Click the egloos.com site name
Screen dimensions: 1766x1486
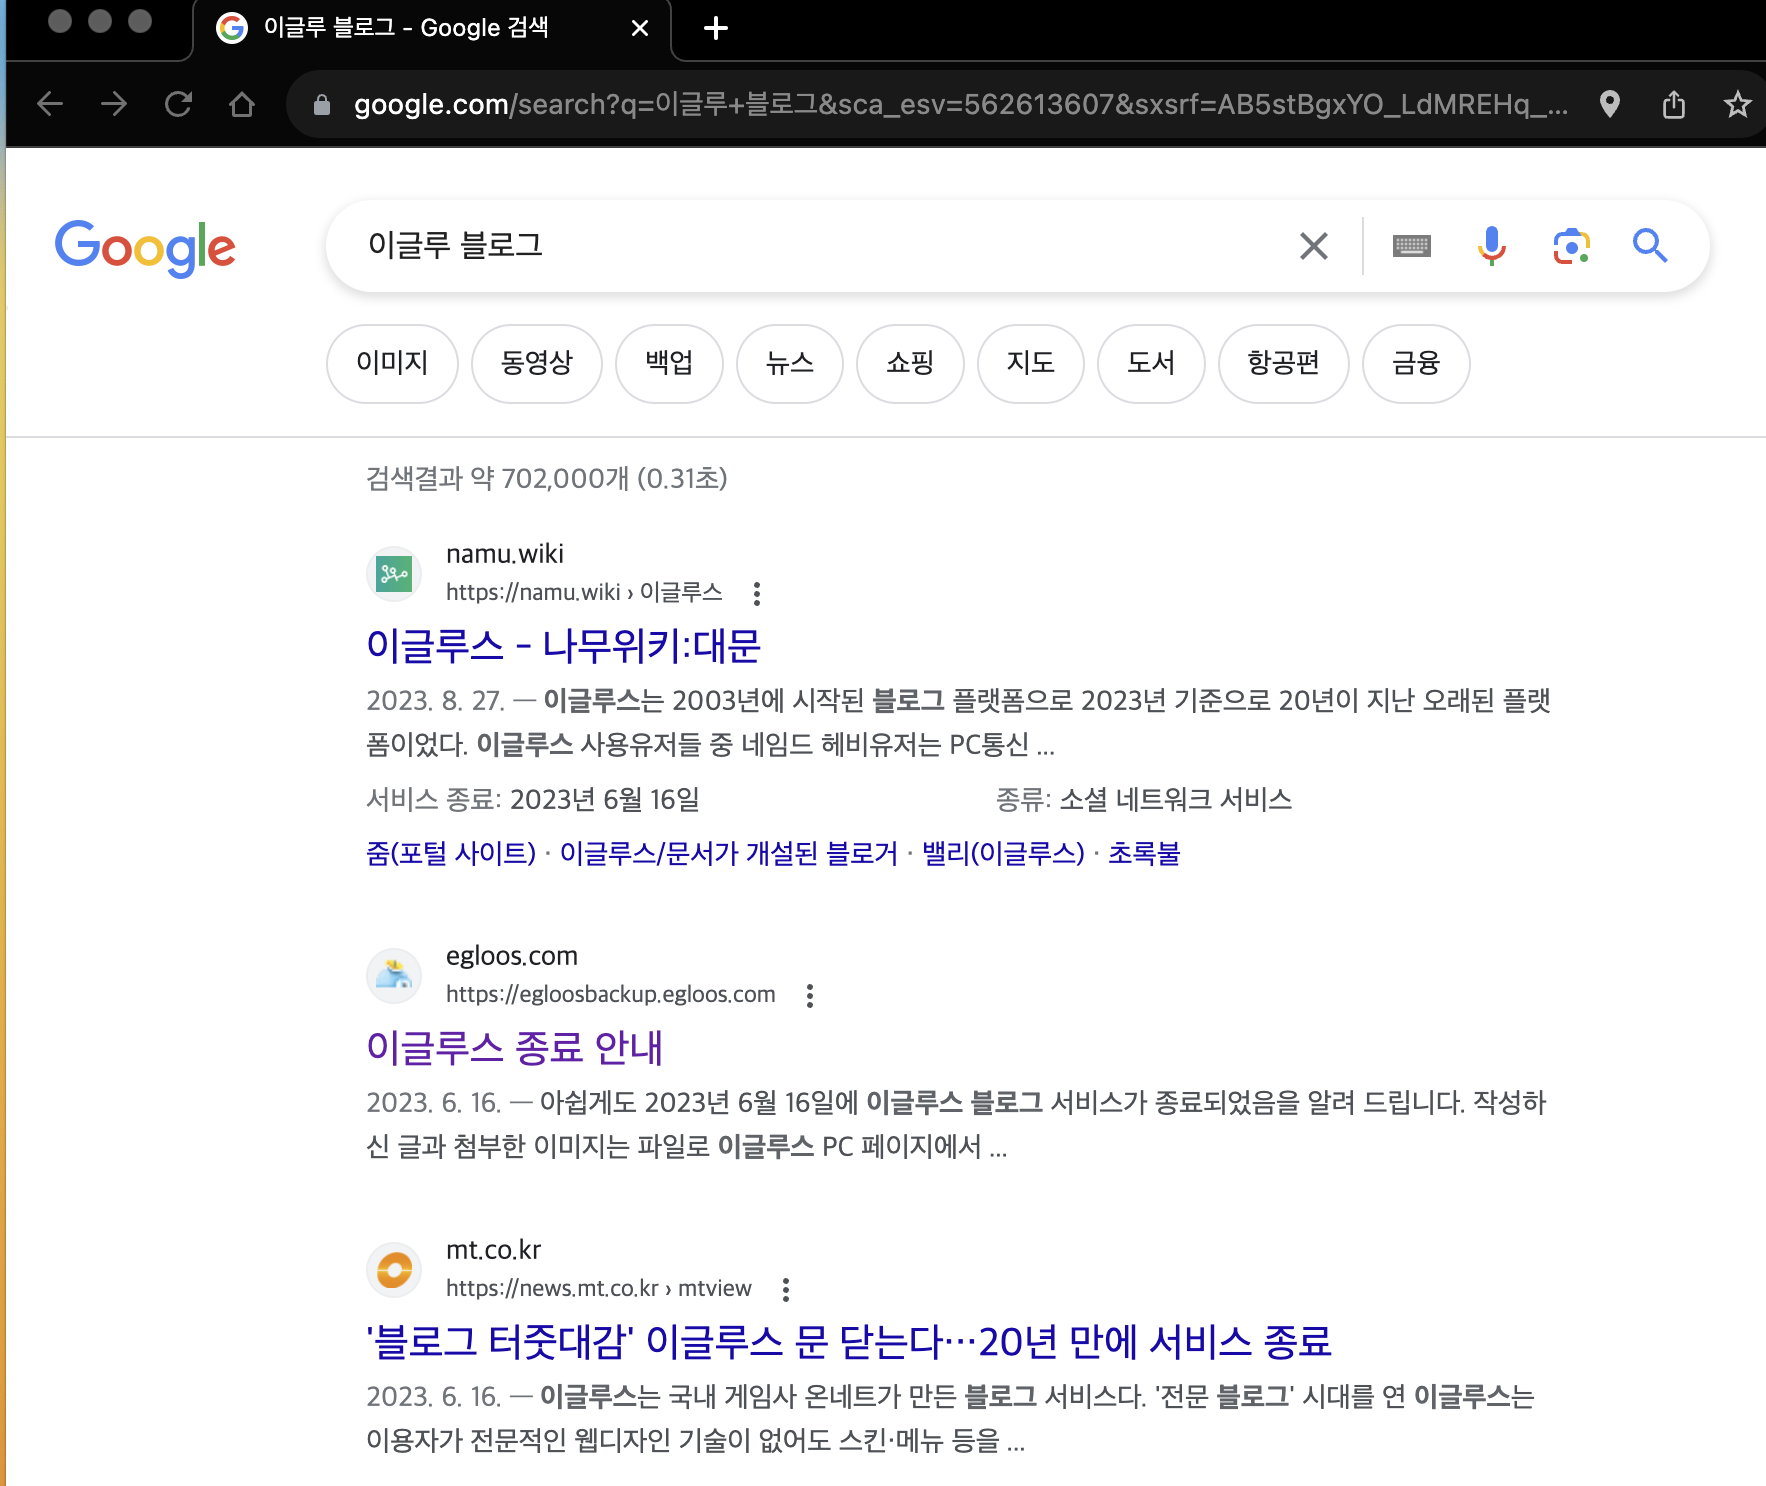[512, 956]
